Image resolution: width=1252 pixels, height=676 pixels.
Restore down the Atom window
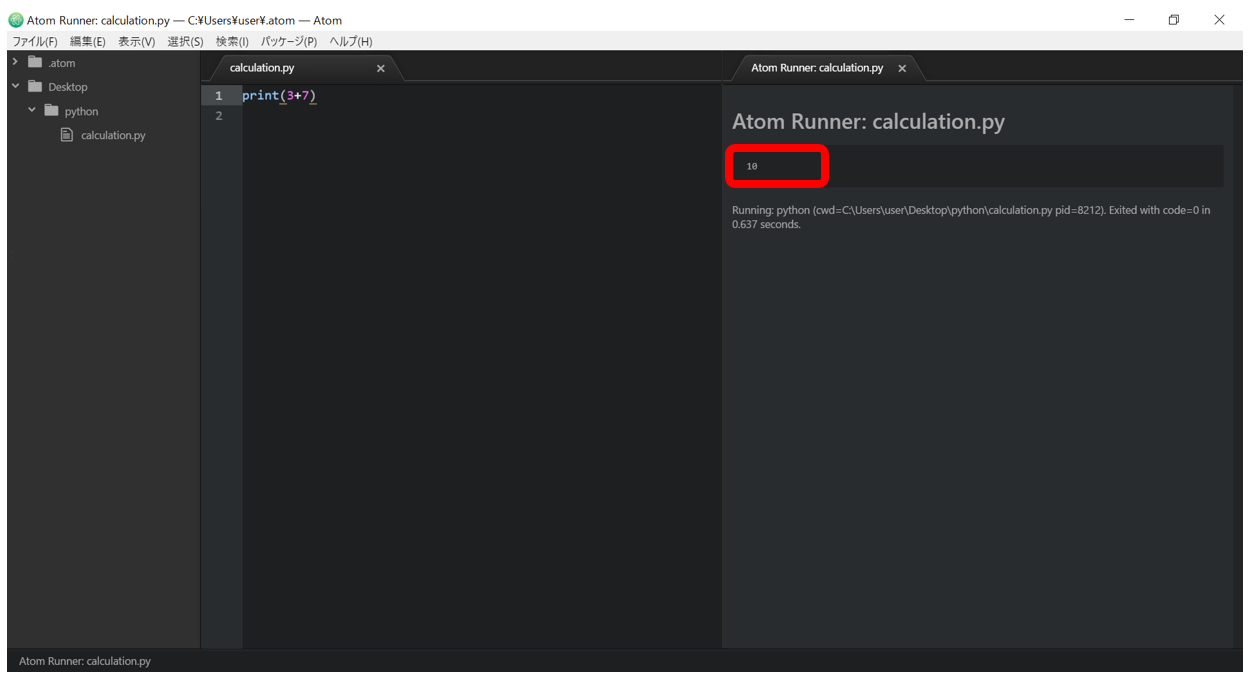click(x=1174, y=20)
